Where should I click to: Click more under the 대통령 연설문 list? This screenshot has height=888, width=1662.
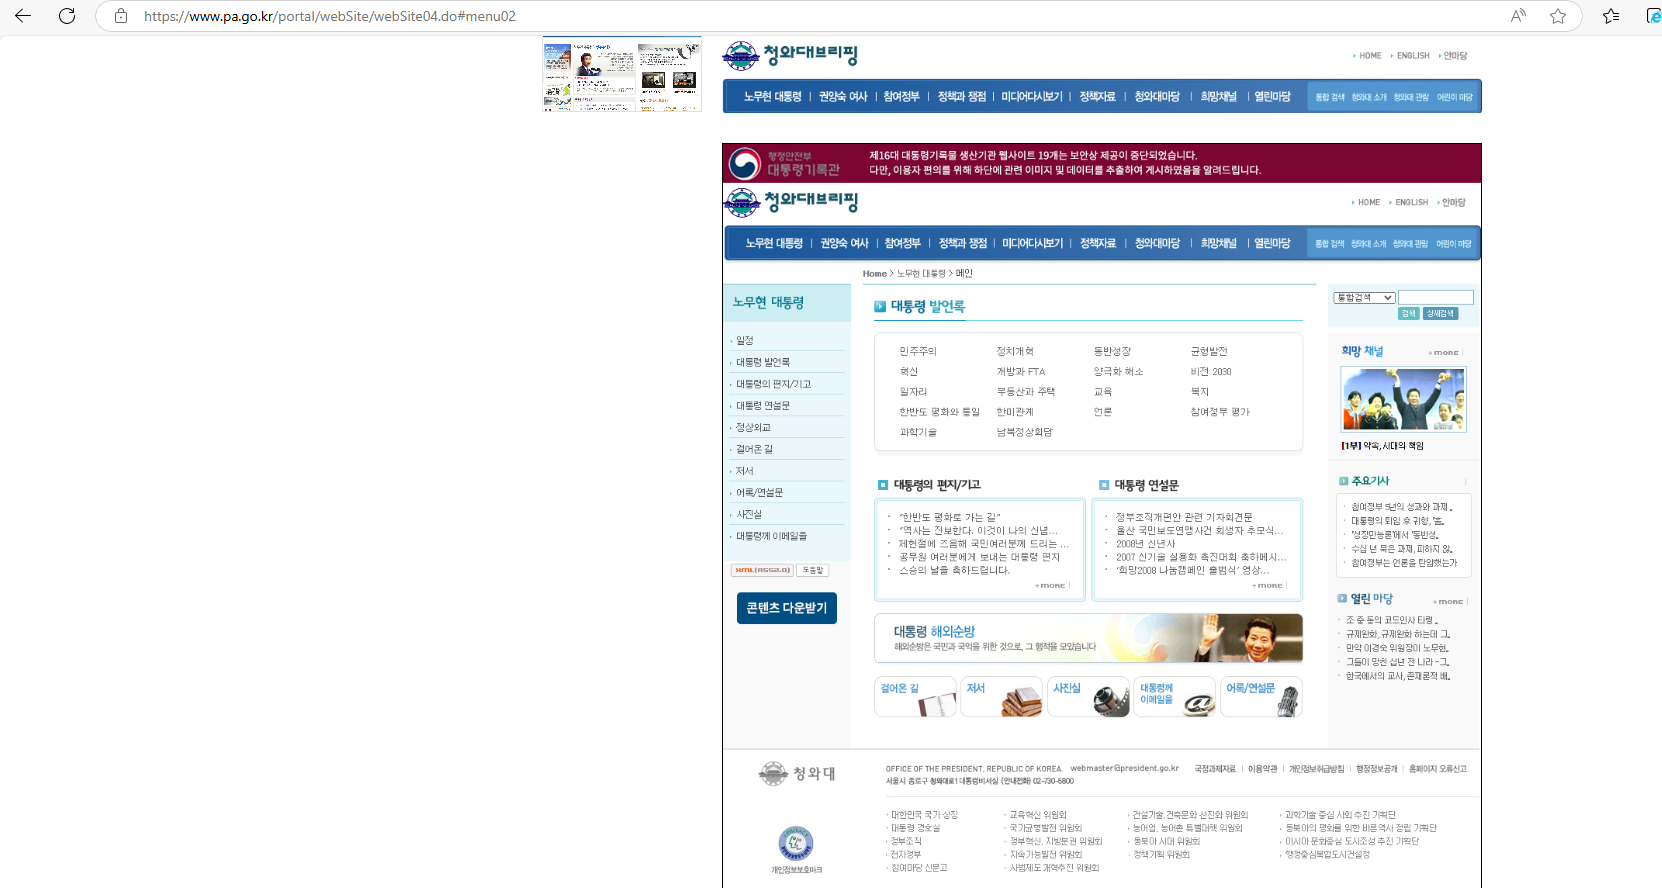[x=1268, y=586]
